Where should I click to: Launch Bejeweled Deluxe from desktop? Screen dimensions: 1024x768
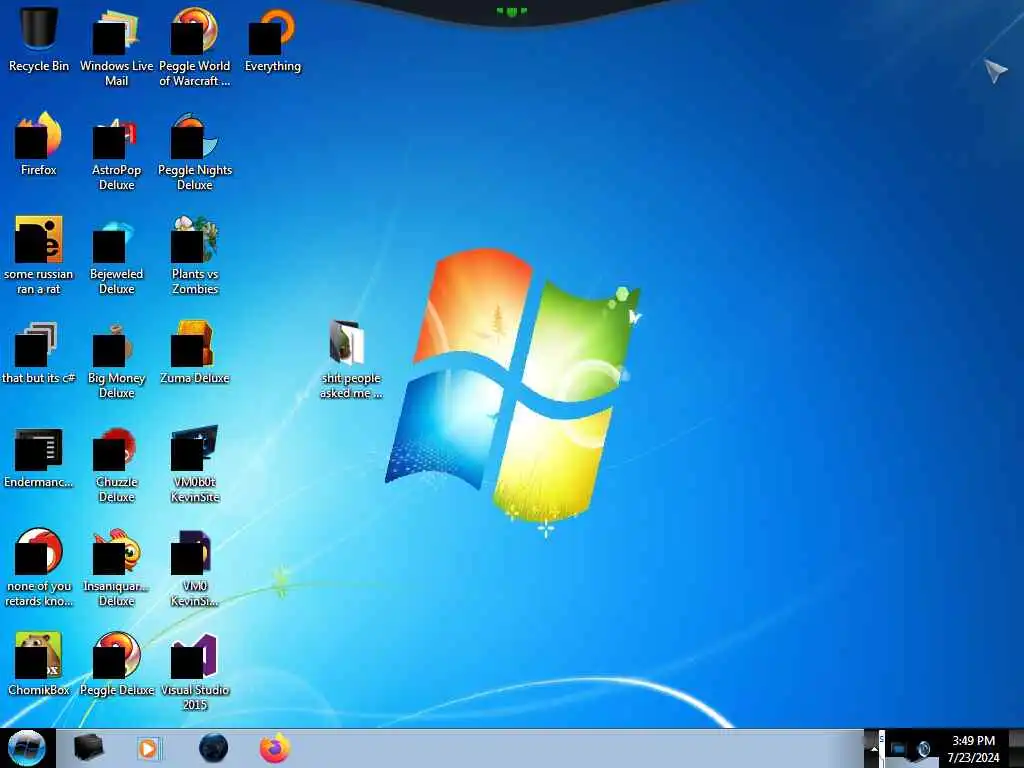coord(116,255)
